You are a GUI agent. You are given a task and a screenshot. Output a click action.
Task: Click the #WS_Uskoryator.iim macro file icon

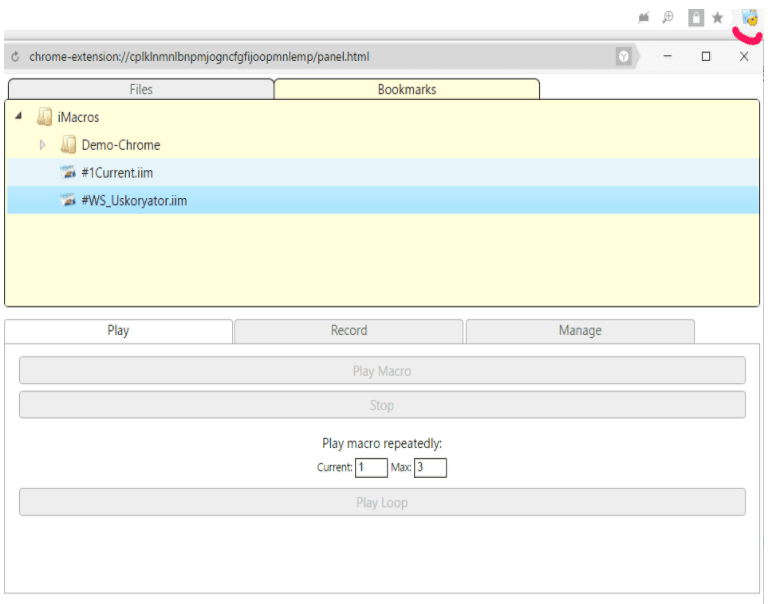(x=68, y=200)
